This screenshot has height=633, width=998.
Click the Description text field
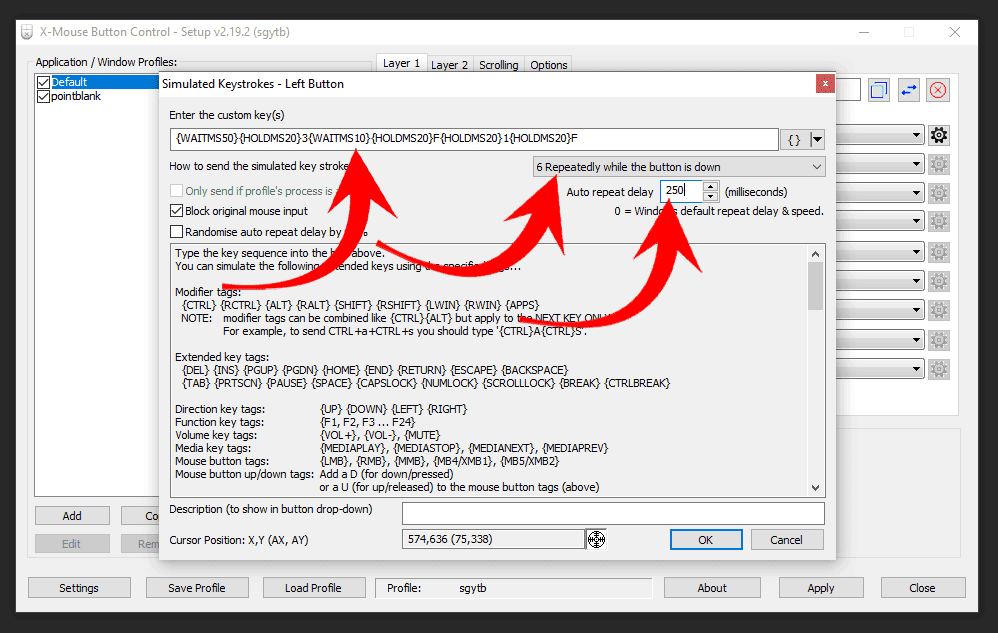(613, 513)
